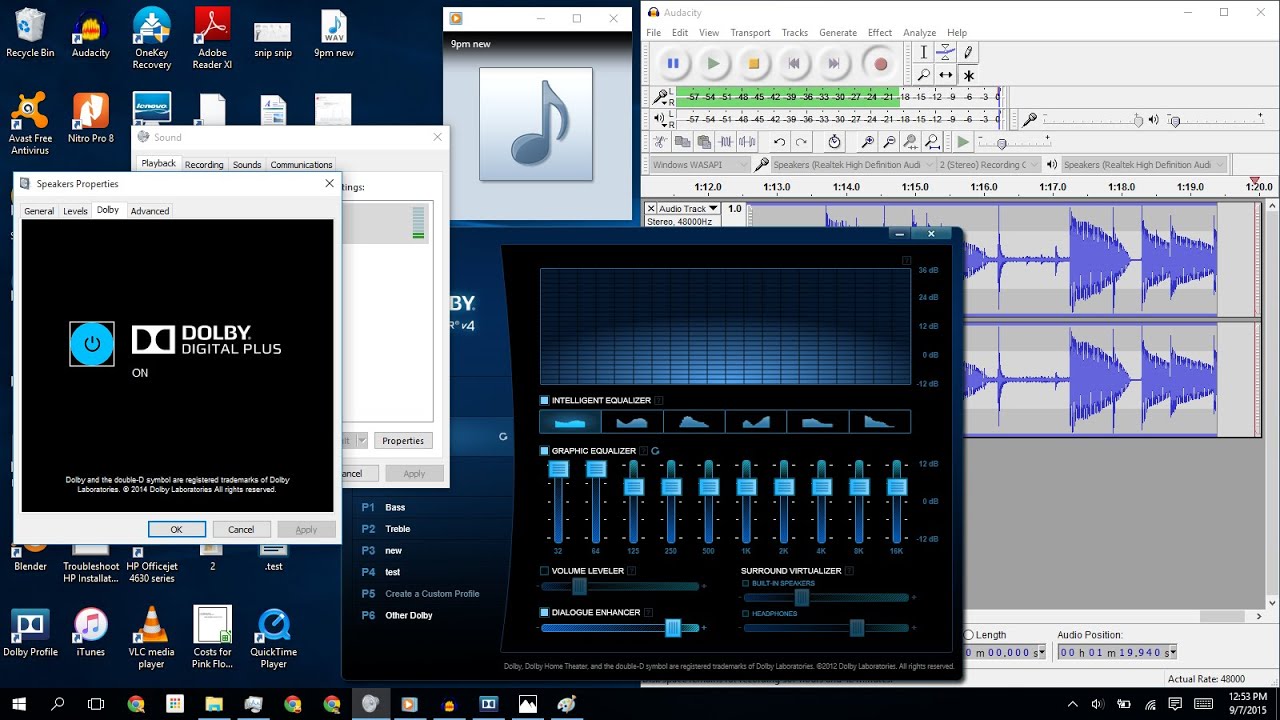Open the 2 (Stereo) Recording channels dropdown
This screenshot has width=1280, height=720.
990,164
